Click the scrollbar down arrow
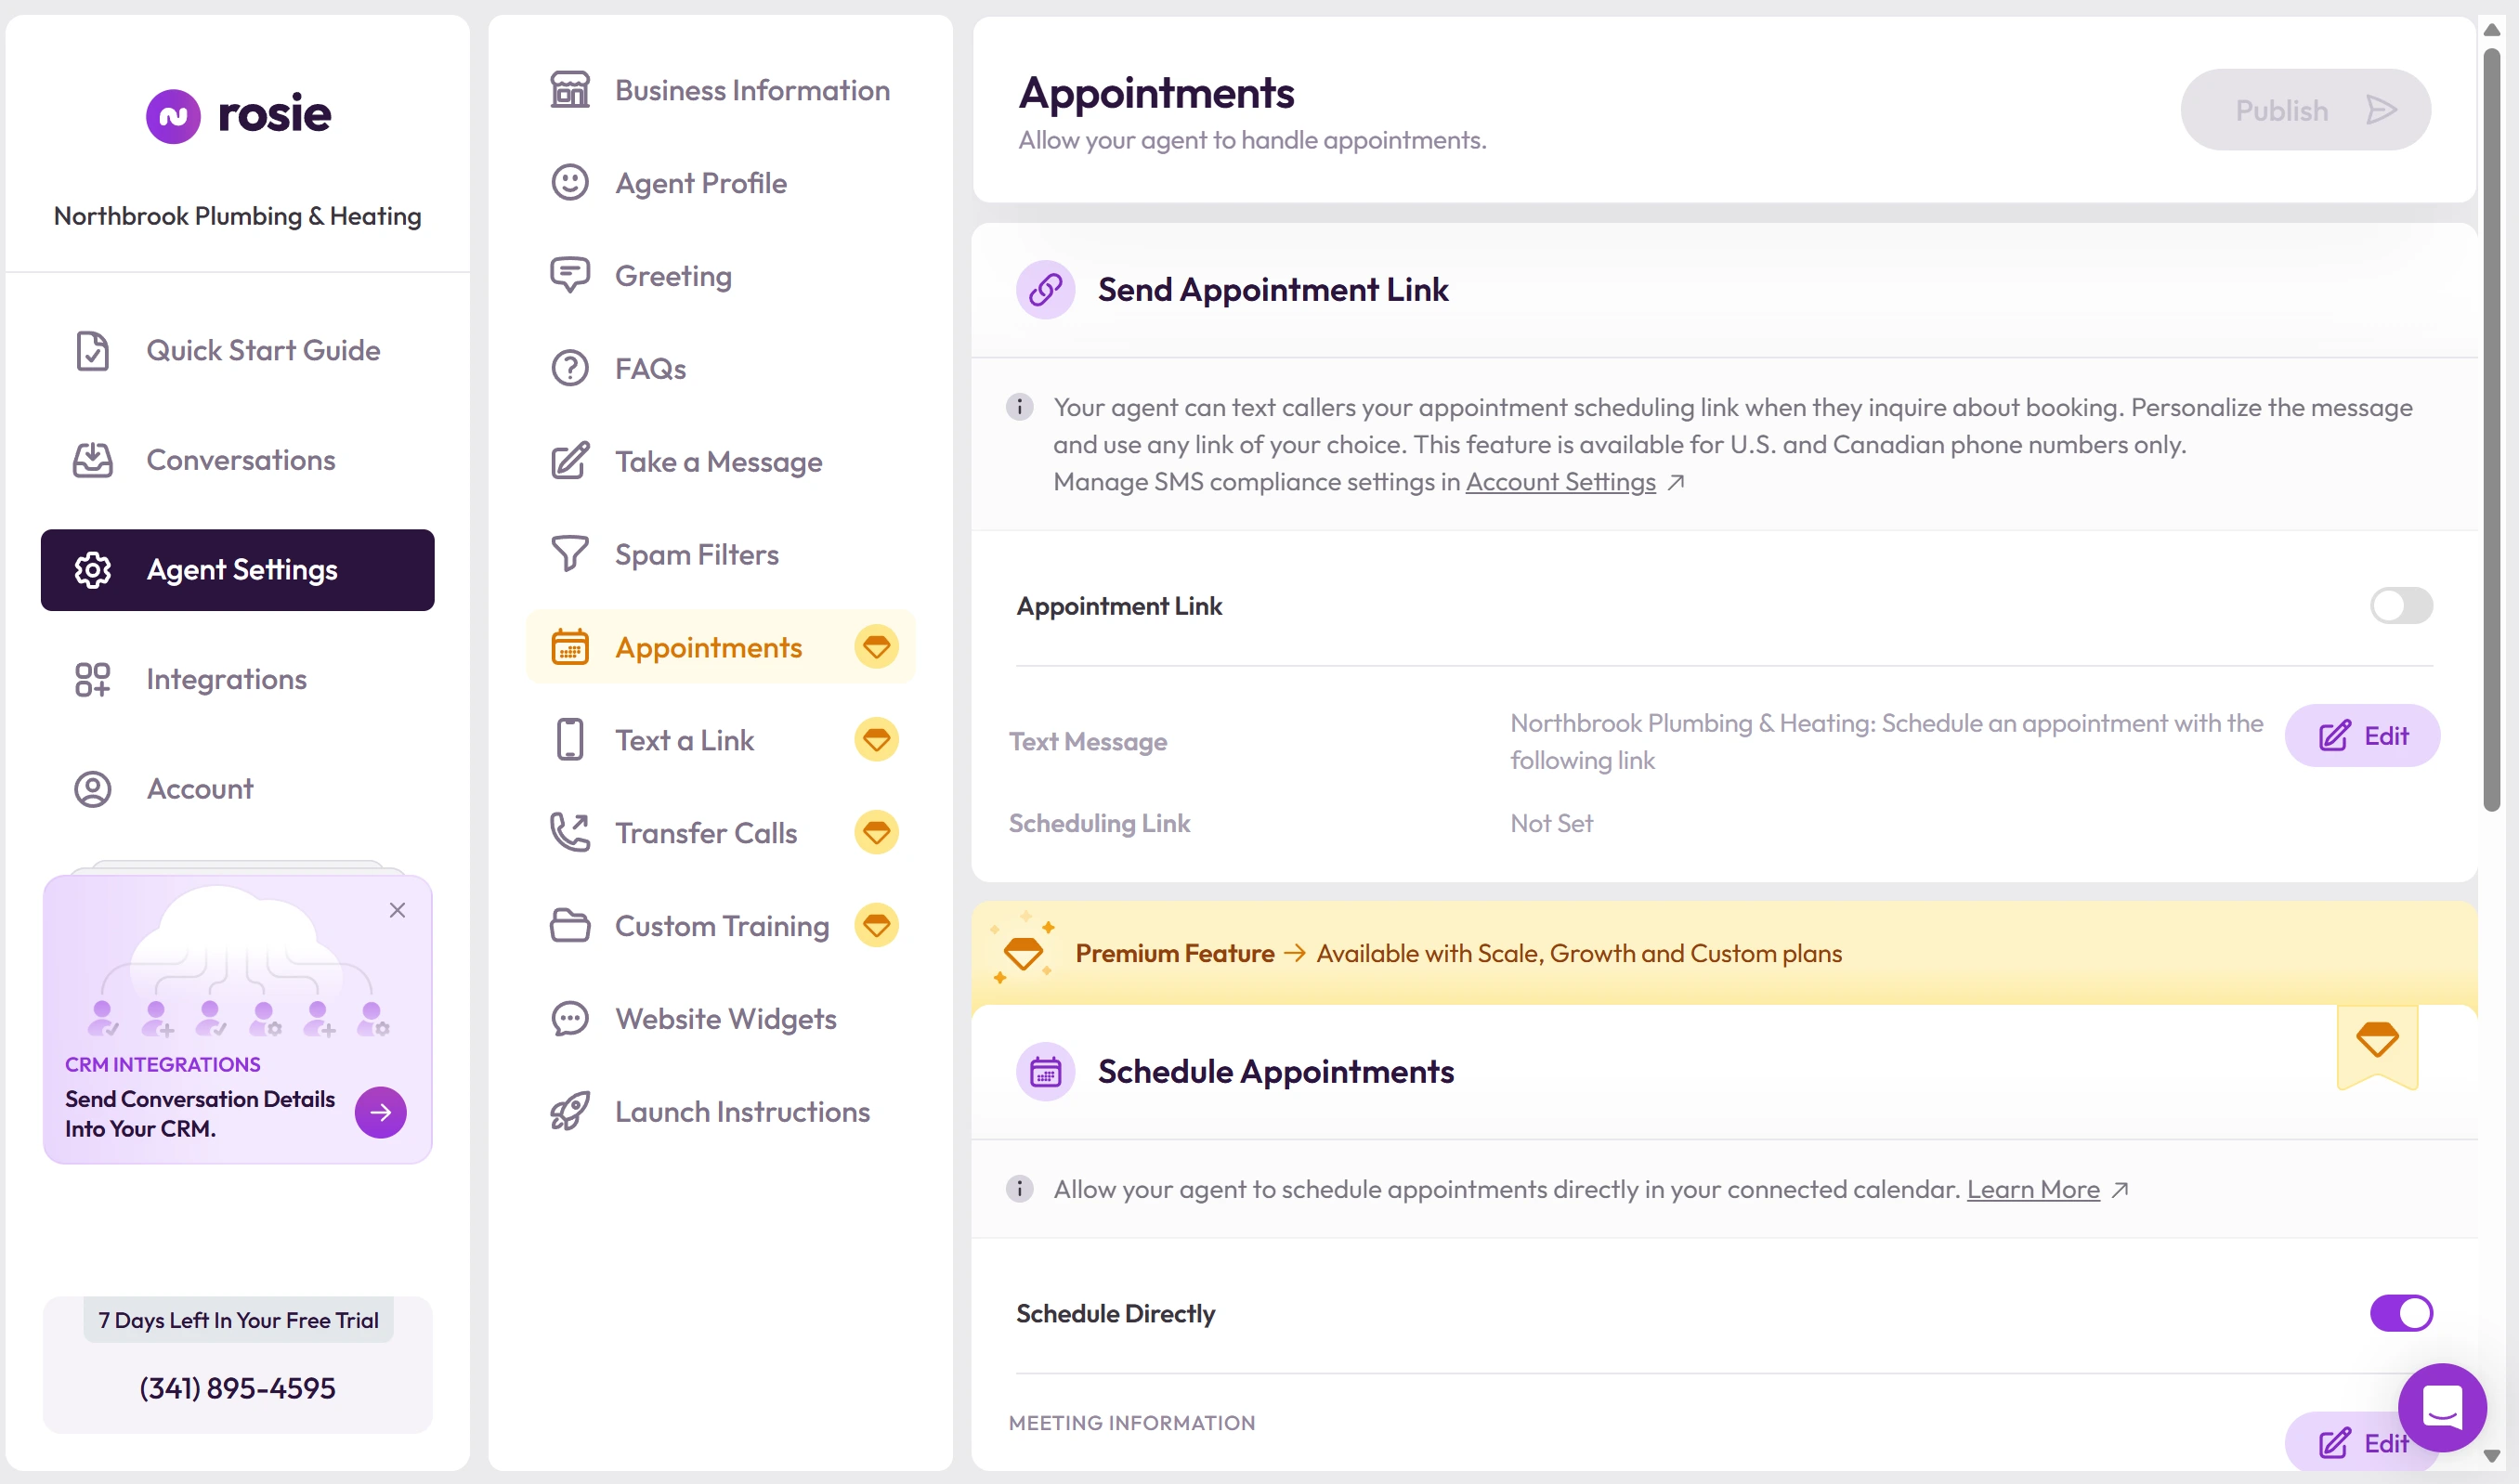 pyautogui.click(x=2492, y=1457)
